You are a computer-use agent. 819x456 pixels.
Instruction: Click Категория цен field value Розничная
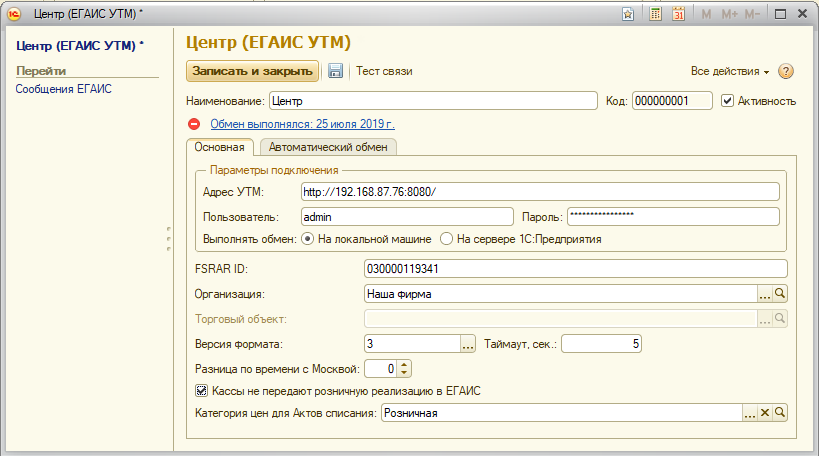[x=411, y=413]
